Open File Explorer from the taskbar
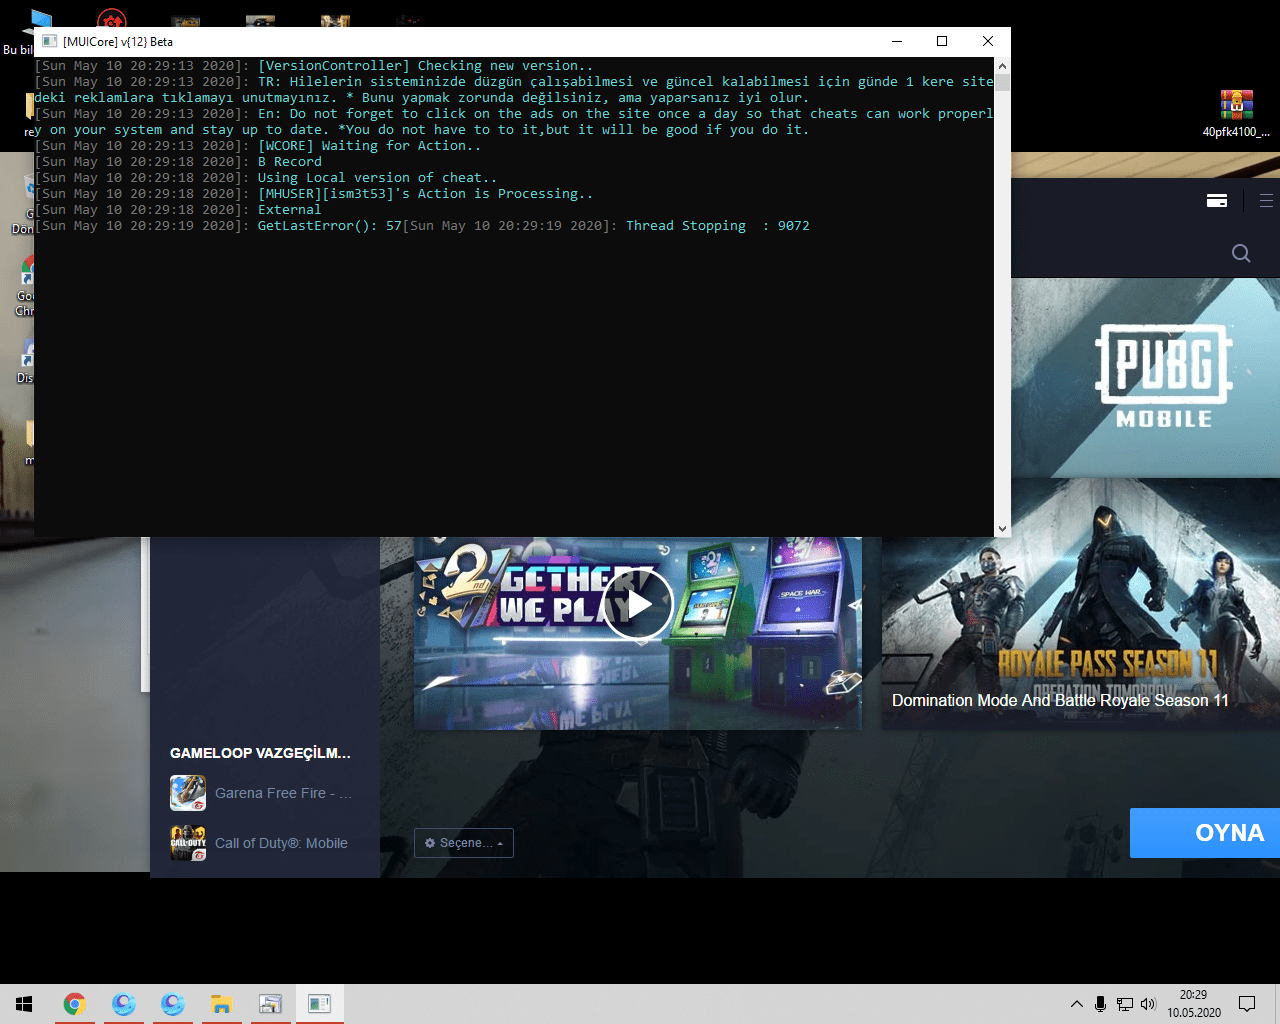Viewport: 1280px width, 1024px height. (x=221, y=1004)
